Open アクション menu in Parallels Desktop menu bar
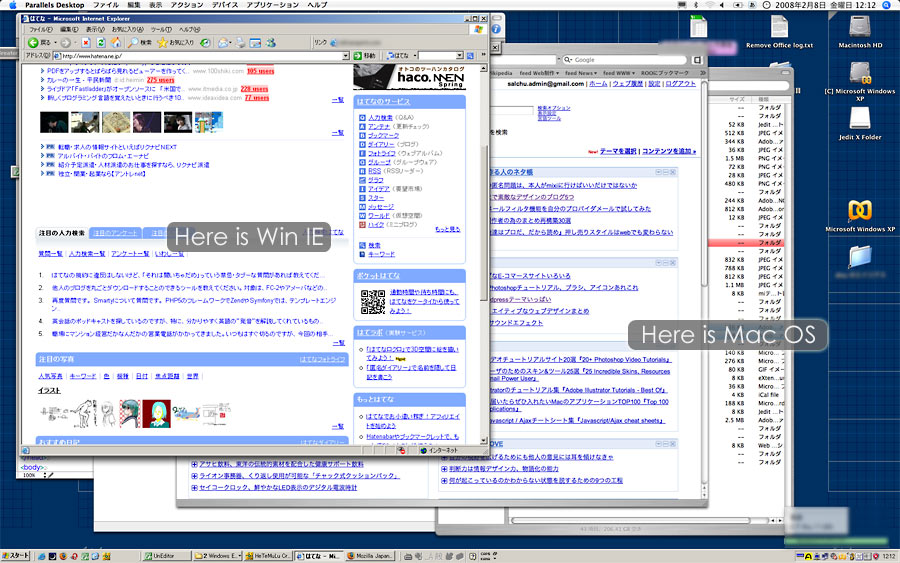 pyautogui.click(x=187, y=5)
